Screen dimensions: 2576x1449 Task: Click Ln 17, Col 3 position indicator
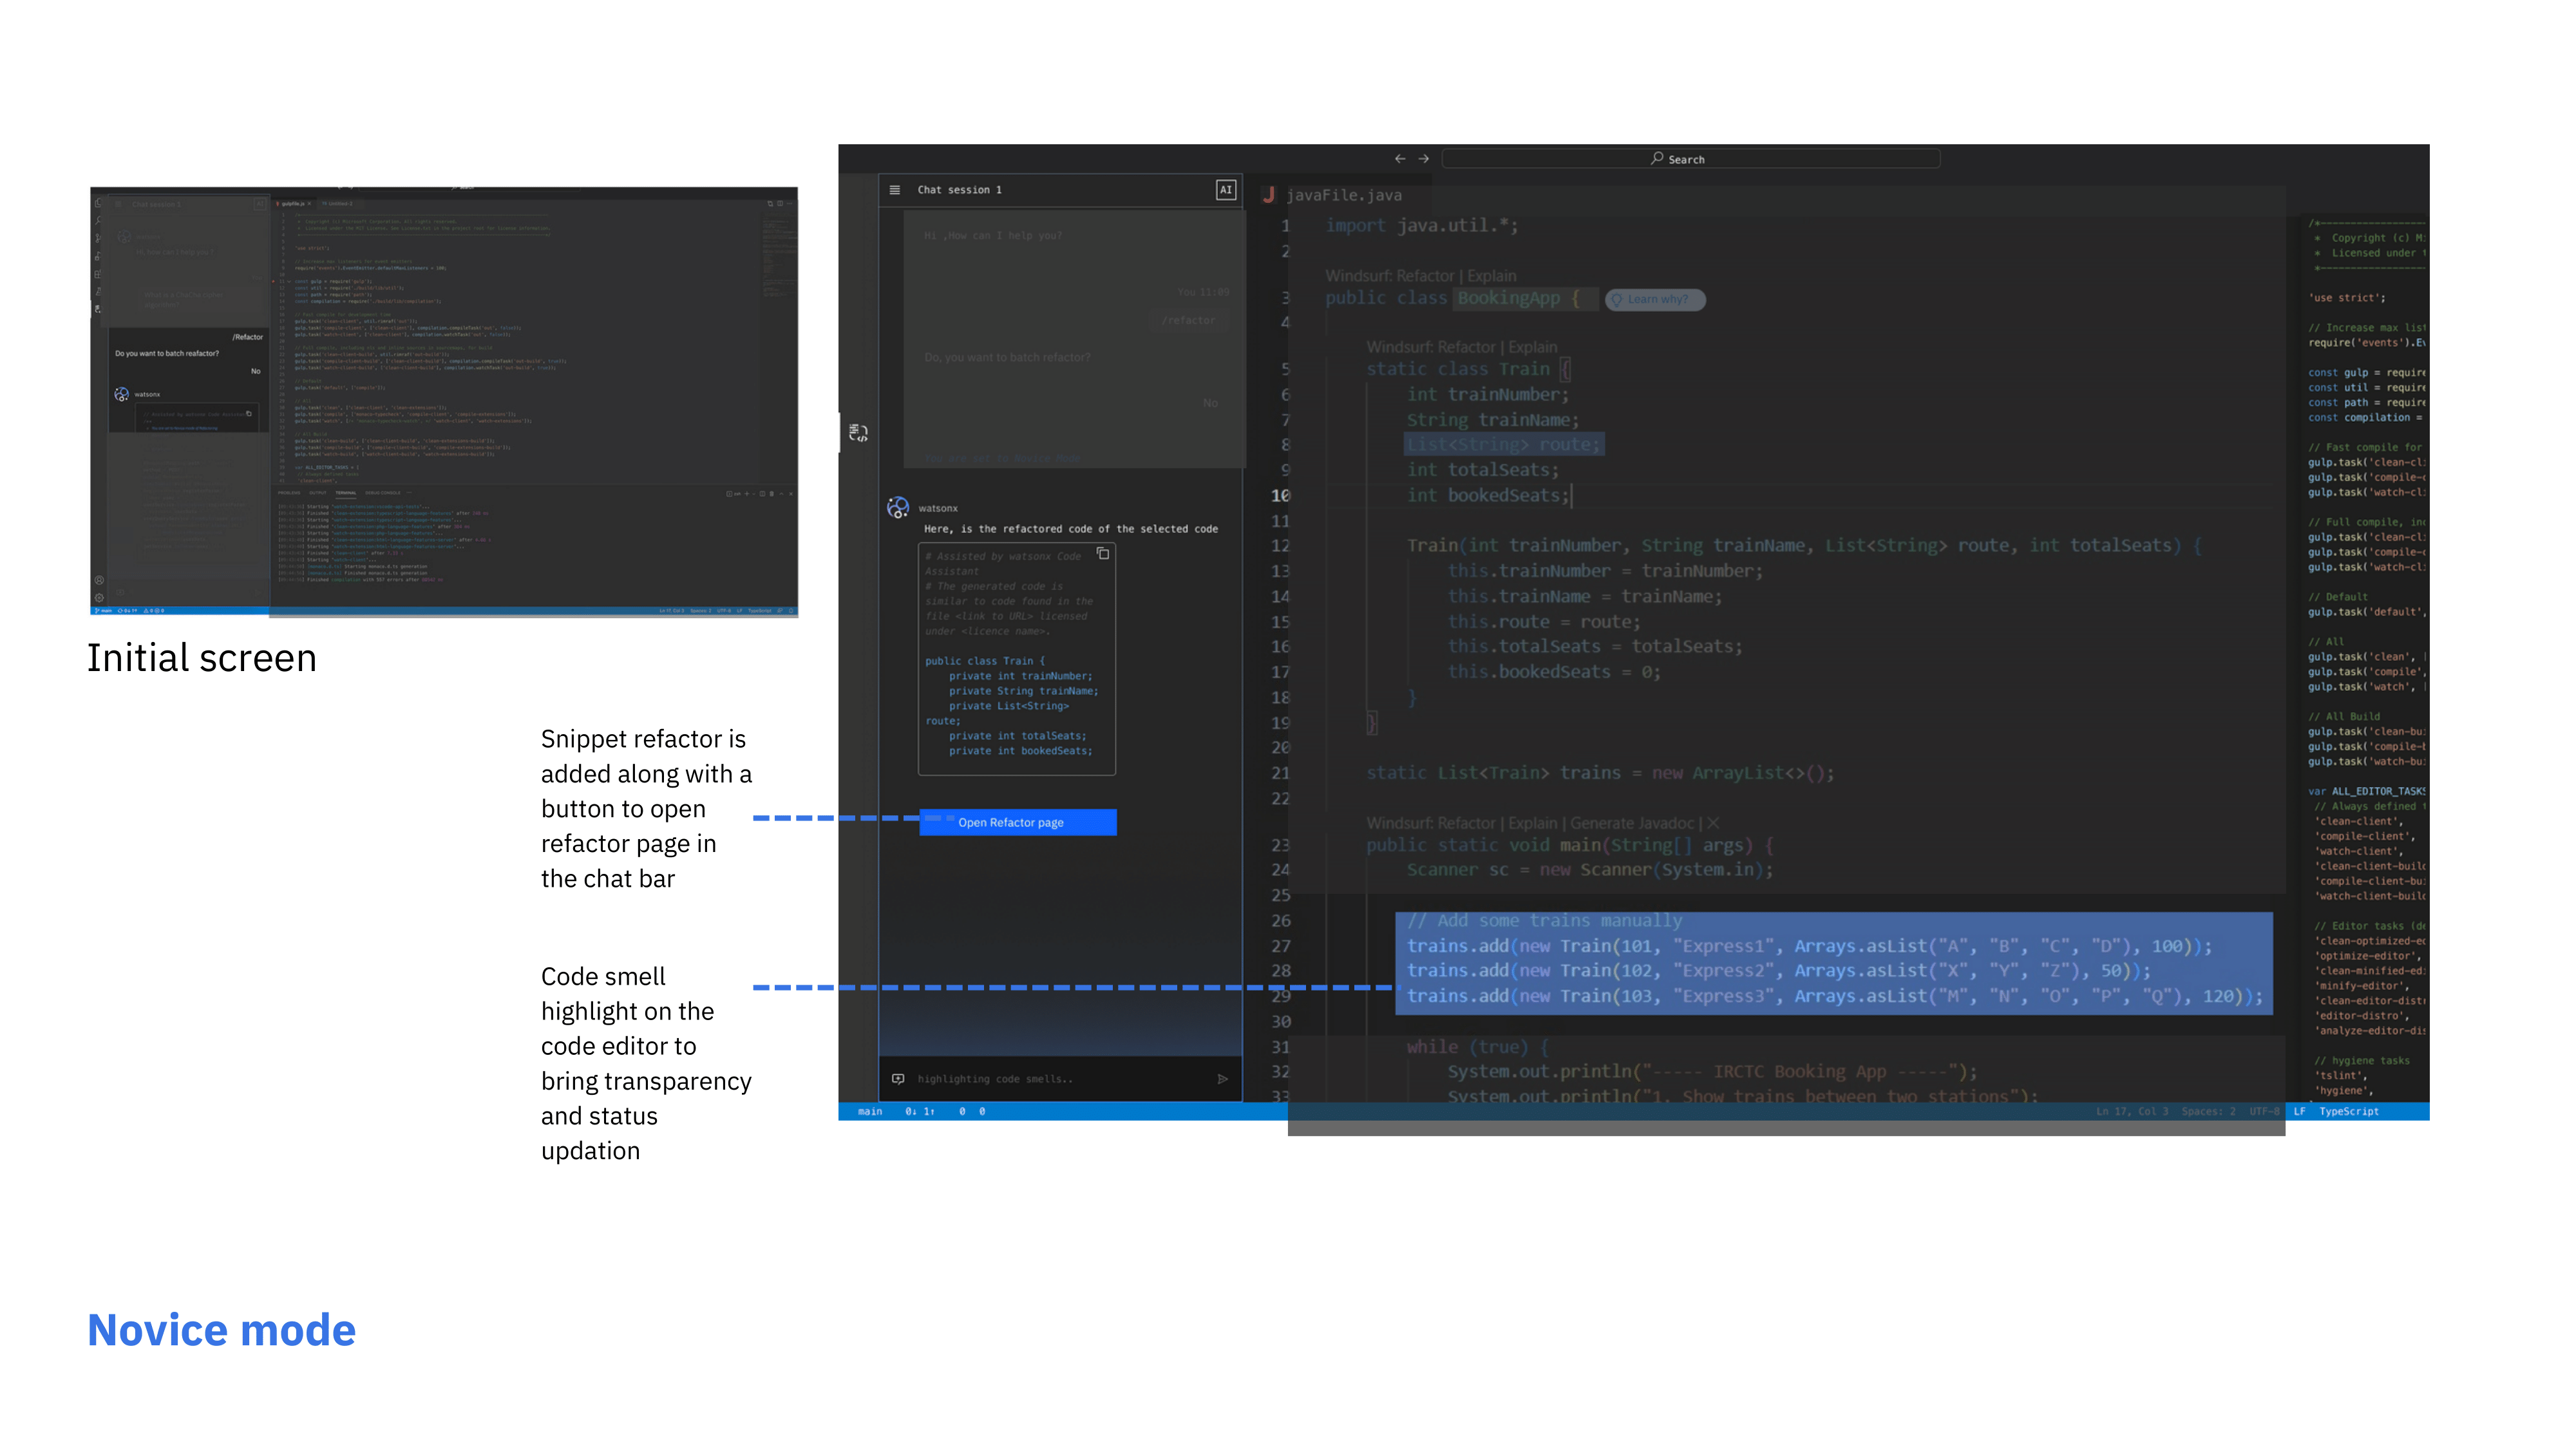coord(2132,1112)
